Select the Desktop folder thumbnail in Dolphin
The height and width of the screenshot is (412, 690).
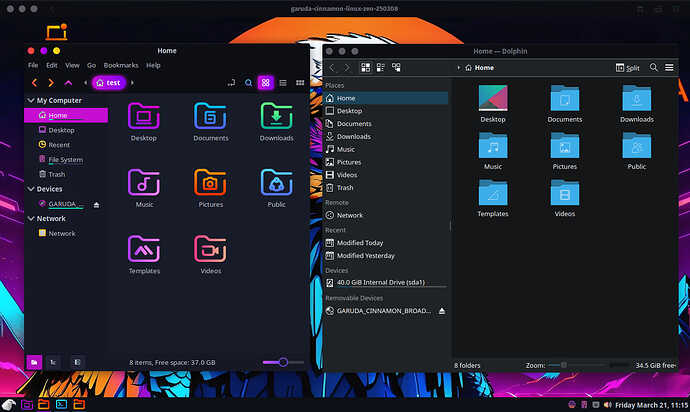493,97
